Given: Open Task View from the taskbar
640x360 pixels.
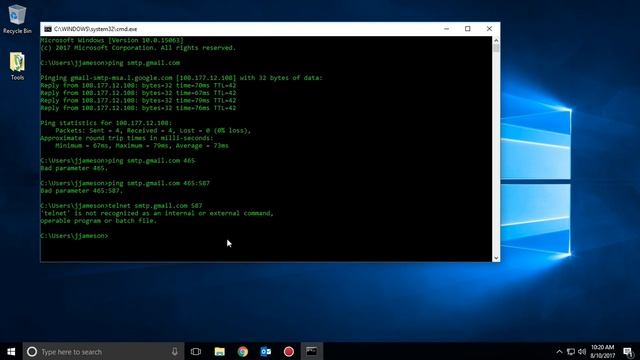Looking at the screenshot, I should click(196, 351).
